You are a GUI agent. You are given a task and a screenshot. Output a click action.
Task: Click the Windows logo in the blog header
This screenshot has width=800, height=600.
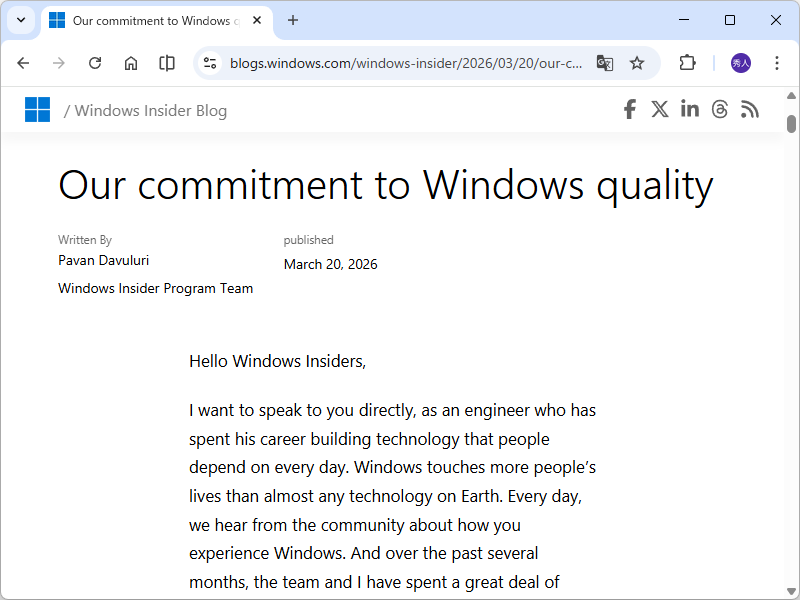37,109
